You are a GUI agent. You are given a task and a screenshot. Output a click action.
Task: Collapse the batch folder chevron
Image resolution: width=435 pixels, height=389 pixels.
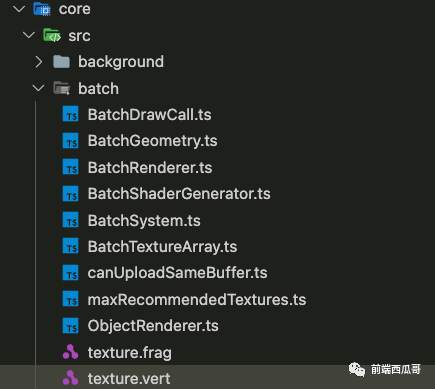[39, 88]
